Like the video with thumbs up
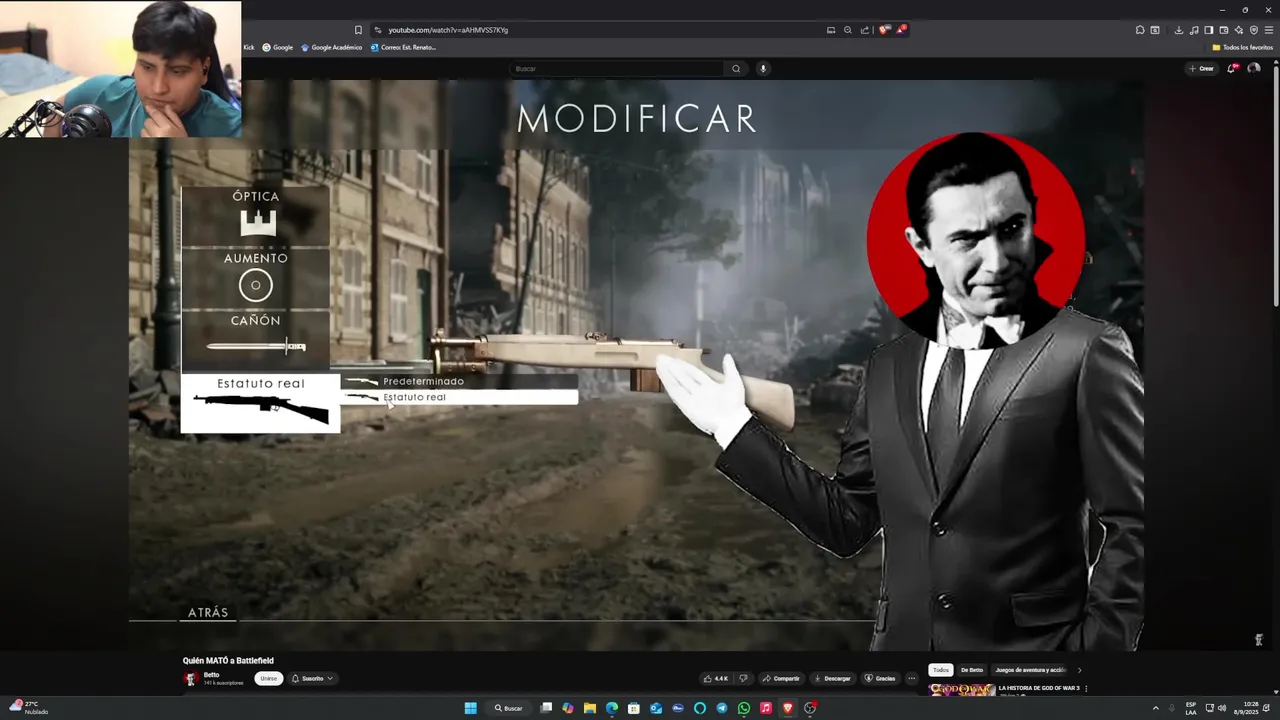Screen dimensions: 1280x720 click(716, 678)
